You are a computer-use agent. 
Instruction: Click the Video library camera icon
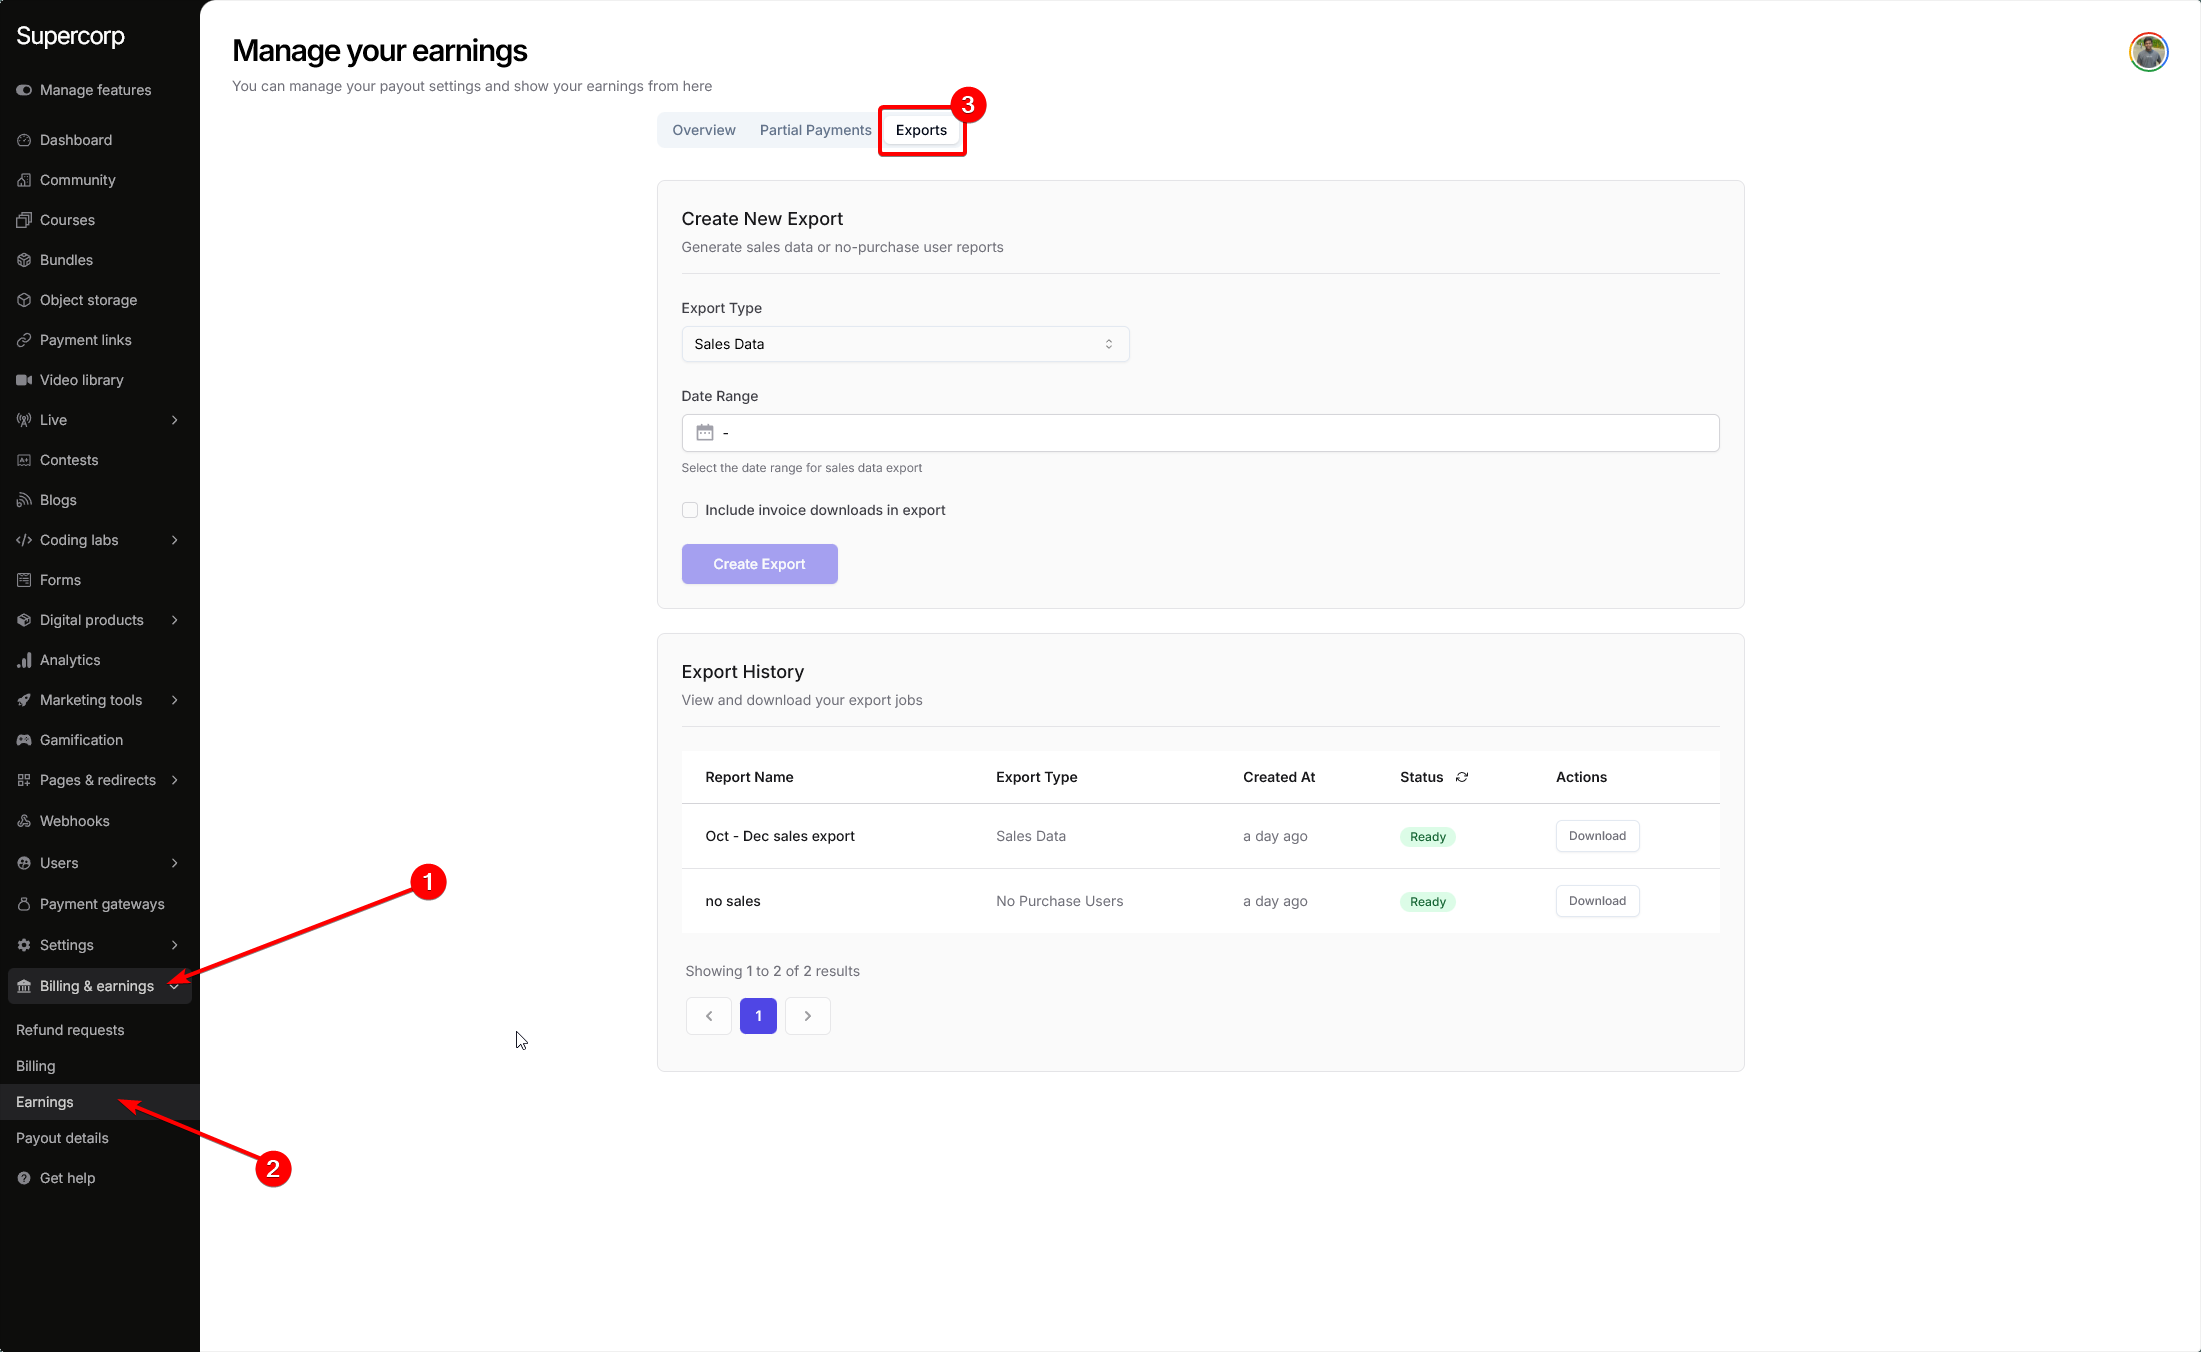pos(24,380)
